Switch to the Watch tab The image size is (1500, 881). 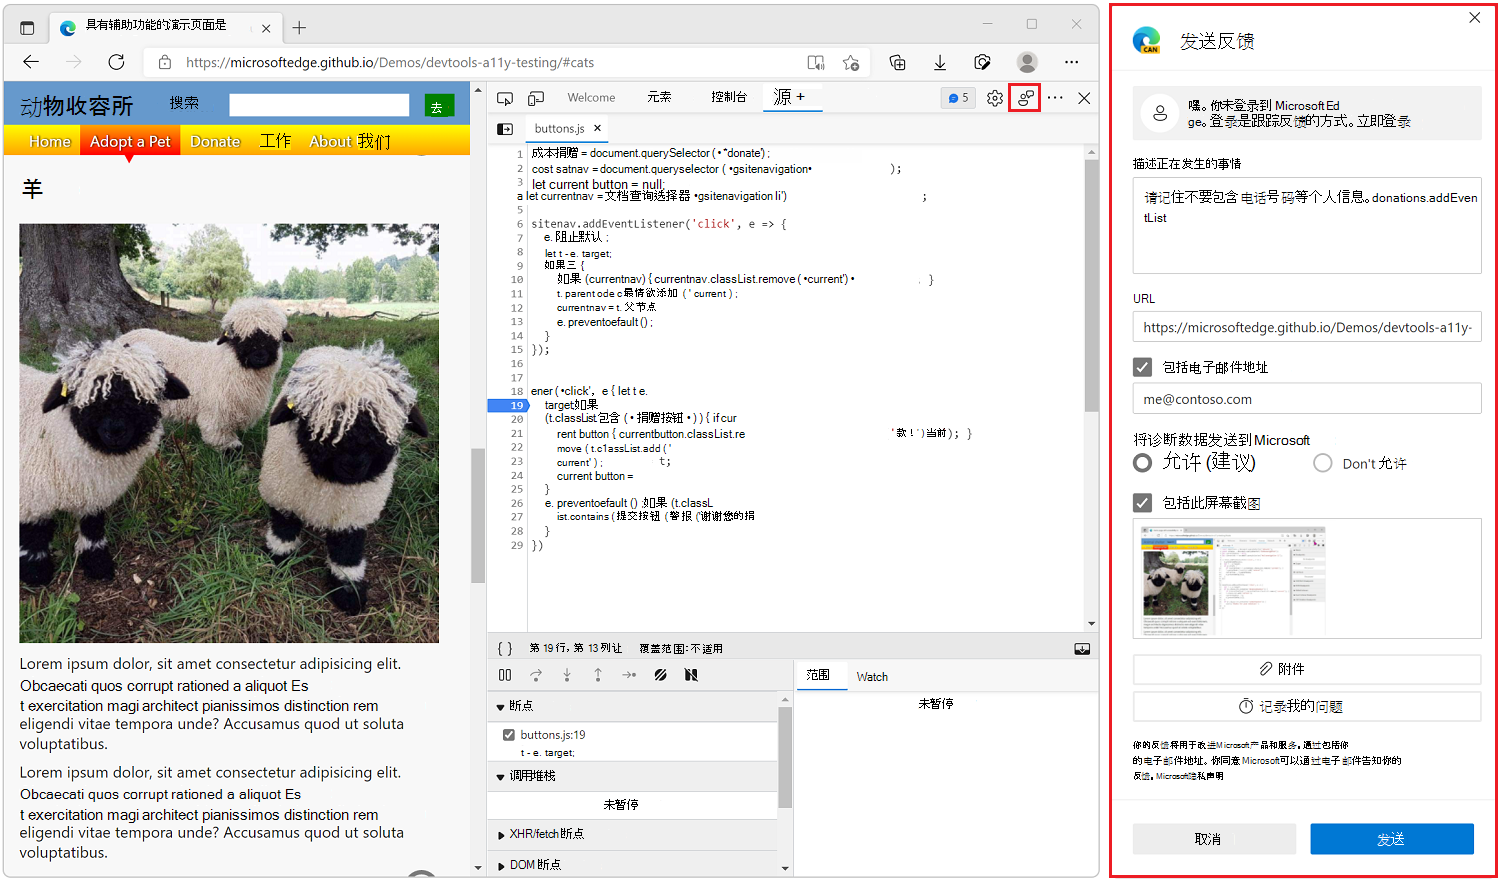[x=871, y=676]
